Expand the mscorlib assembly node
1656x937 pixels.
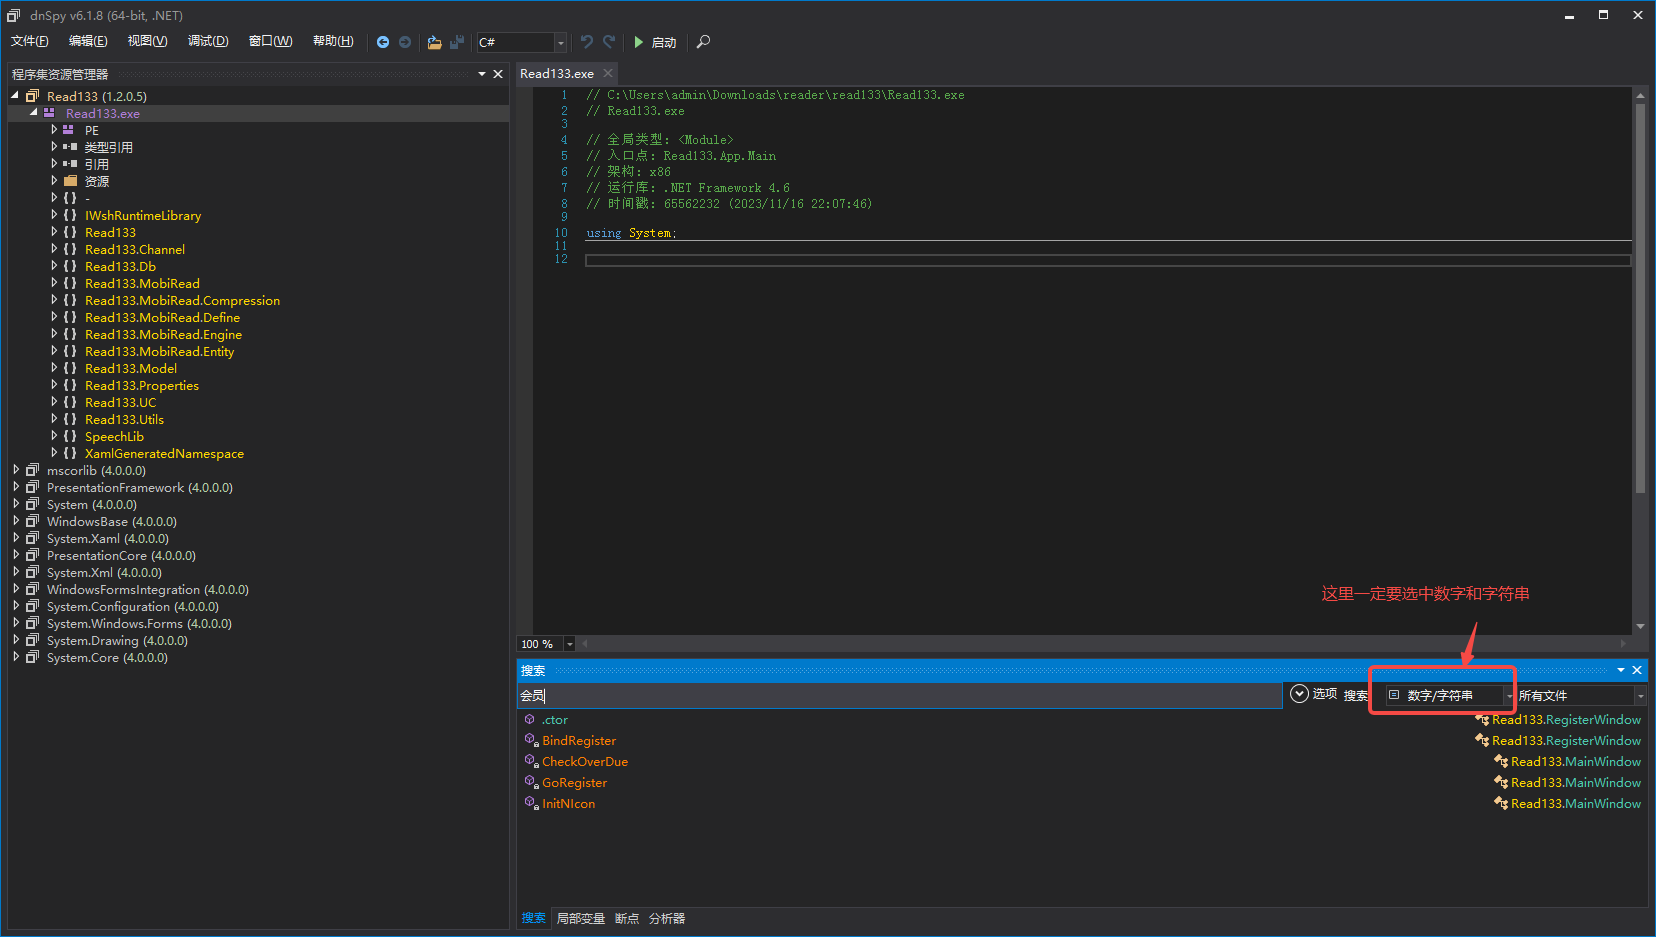click(16, 470)
